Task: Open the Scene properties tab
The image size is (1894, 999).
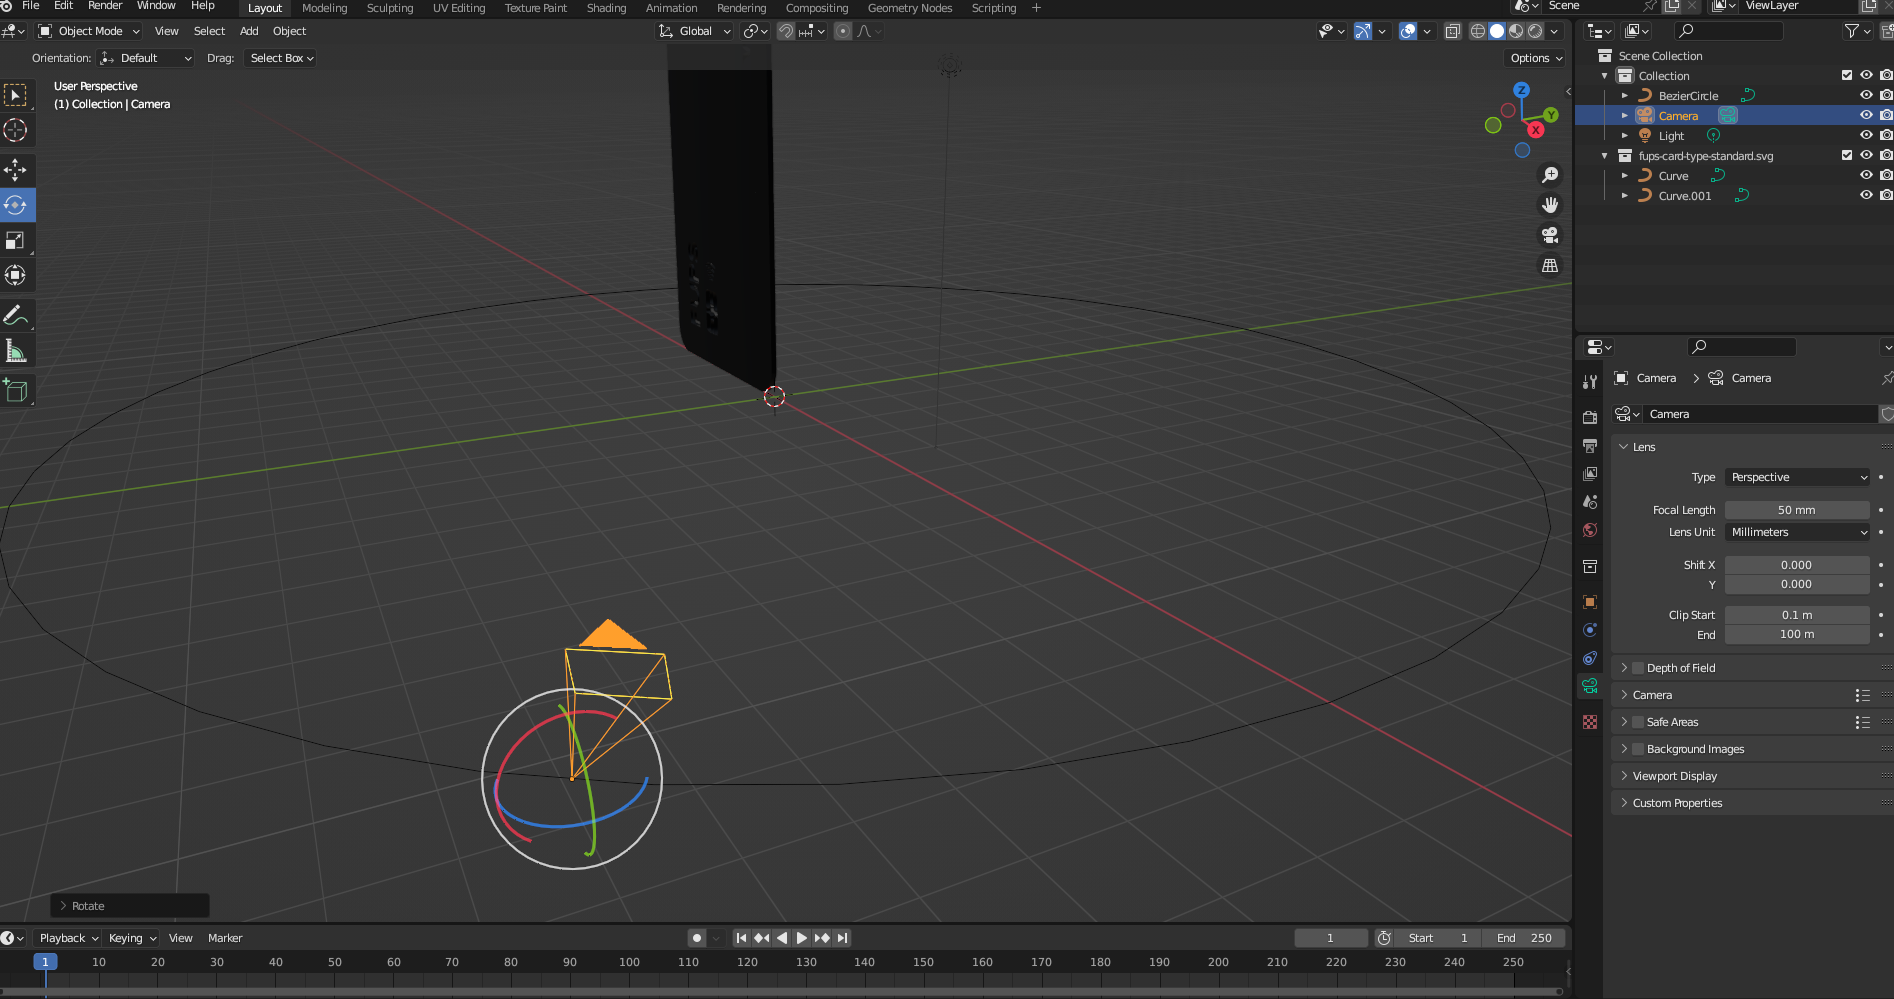Action: [1590, 502]
